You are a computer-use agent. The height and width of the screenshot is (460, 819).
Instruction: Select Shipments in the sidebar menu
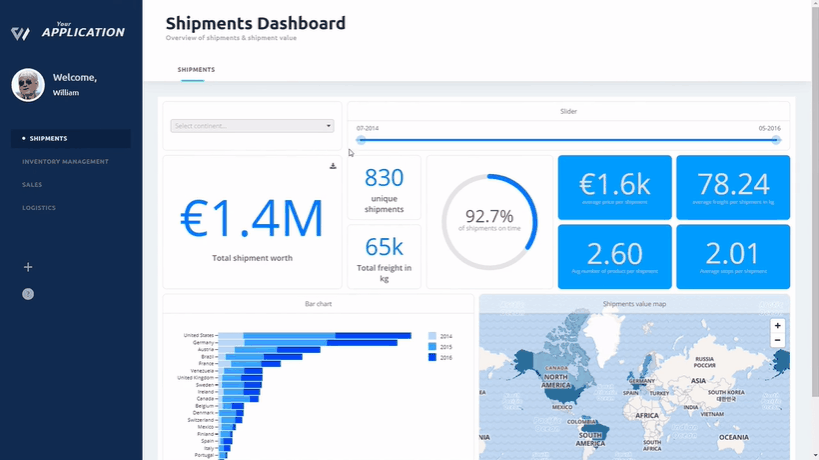pyautogui.click(x=48, y=139)
